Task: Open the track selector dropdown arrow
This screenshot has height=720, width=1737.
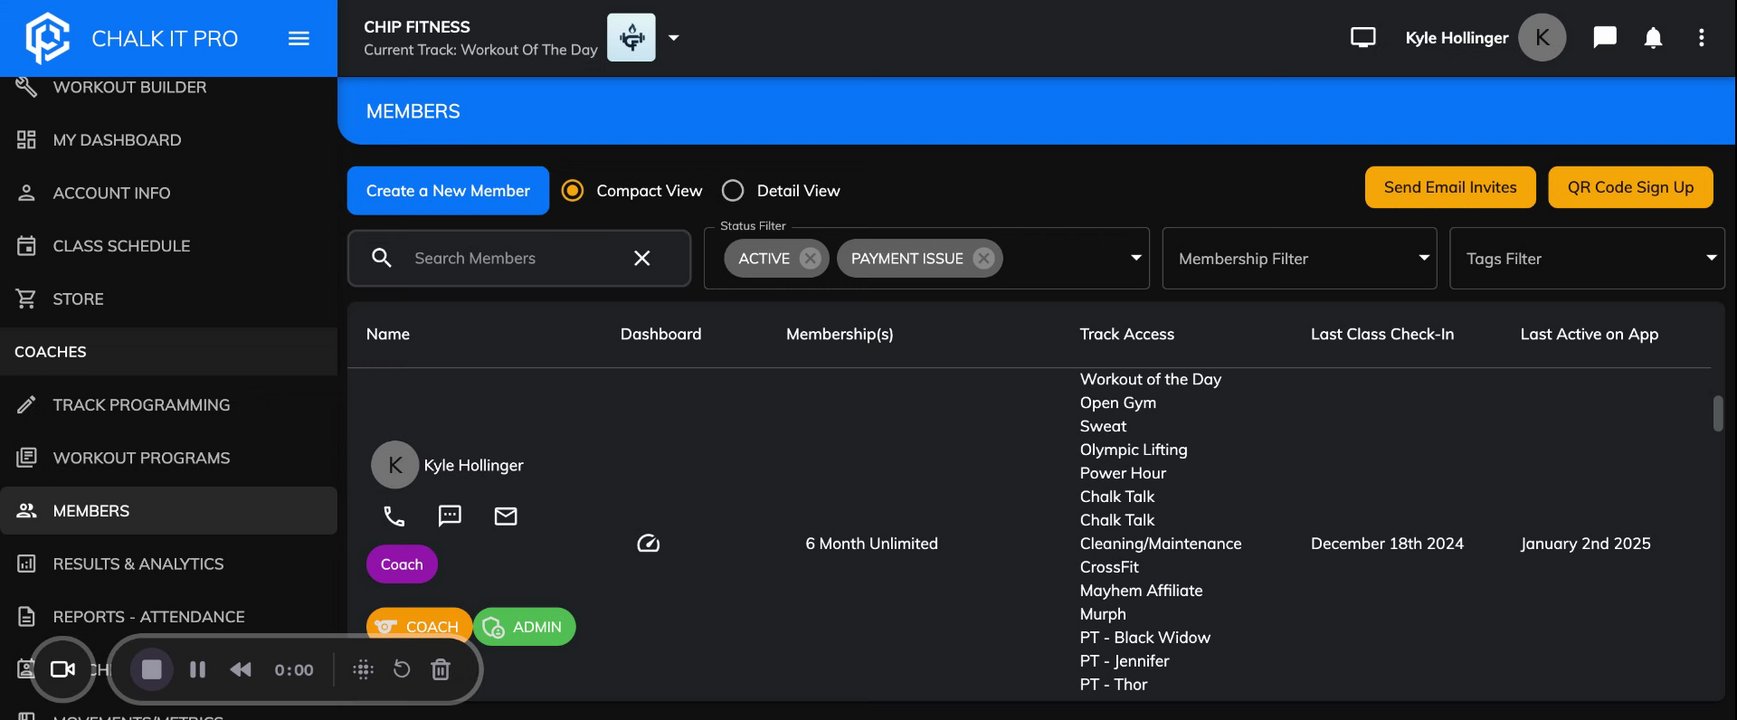Action: coord(674,38)
